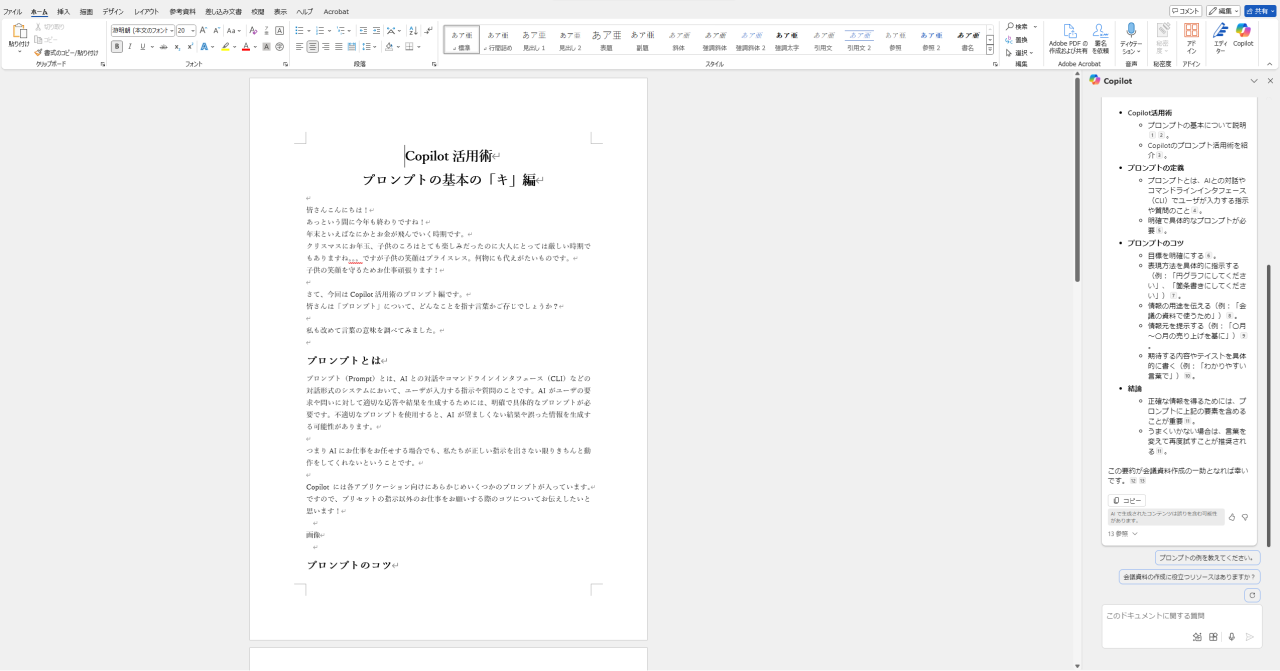
Task: Open the 置換 (Replace) tool
Action: (x=1017, y=40)
